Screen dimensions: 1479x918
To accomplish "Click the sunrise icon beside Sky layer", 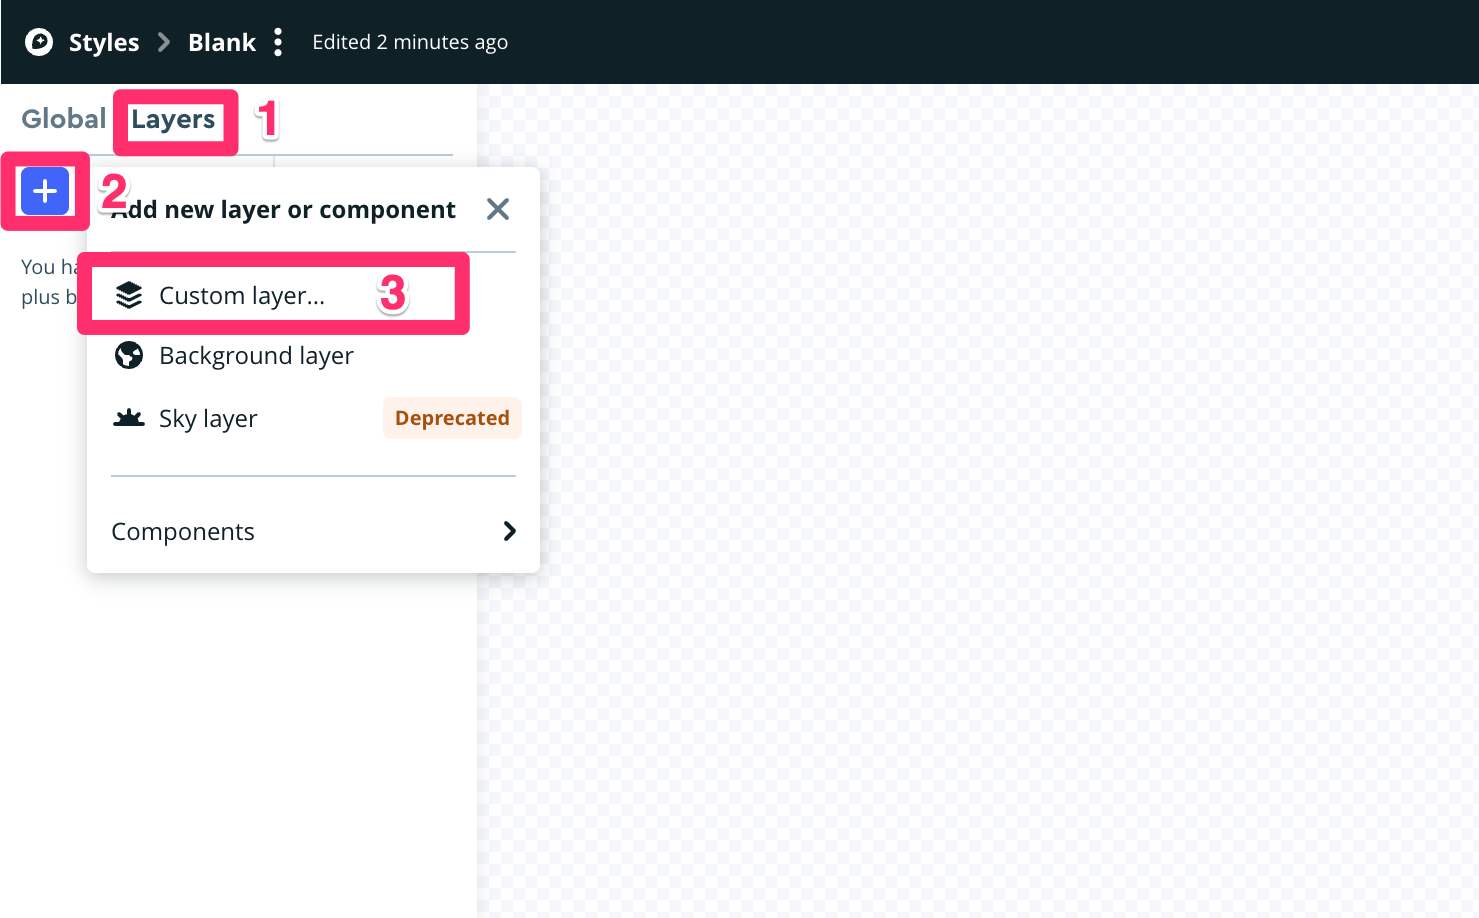I will point(129,418).
